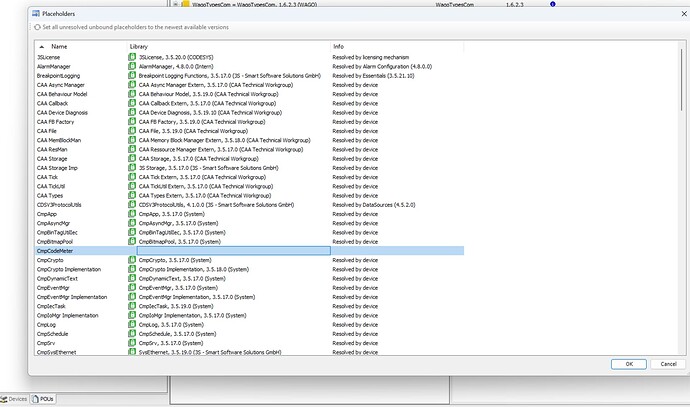The height and width of the screenshot is (407, 690).
Task: Select the CmpSchedule placeholder name
Action: pos(52,334)
